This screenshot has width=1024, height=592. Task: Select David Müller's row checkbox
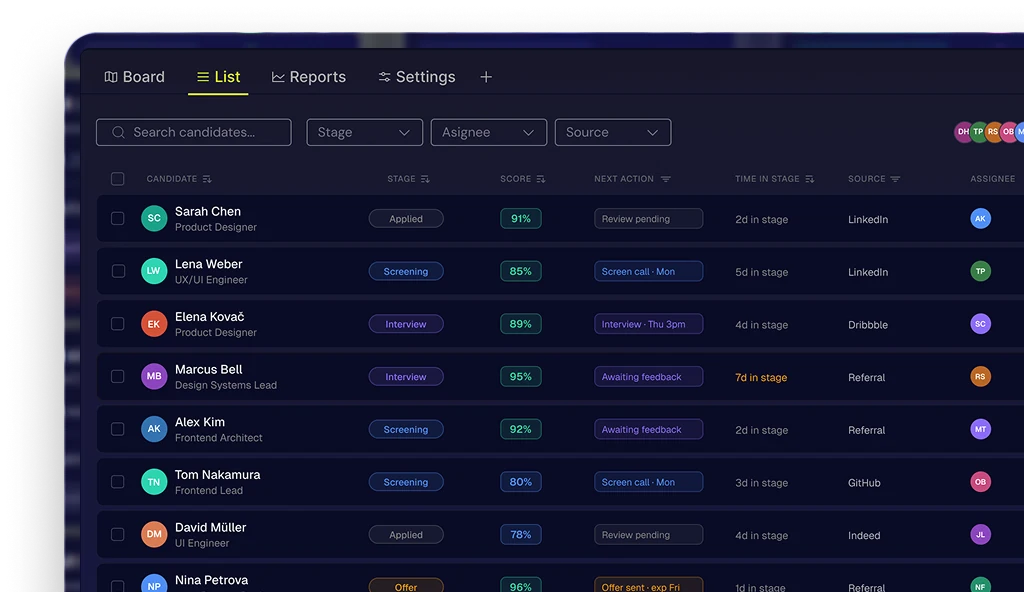(118, 534)
